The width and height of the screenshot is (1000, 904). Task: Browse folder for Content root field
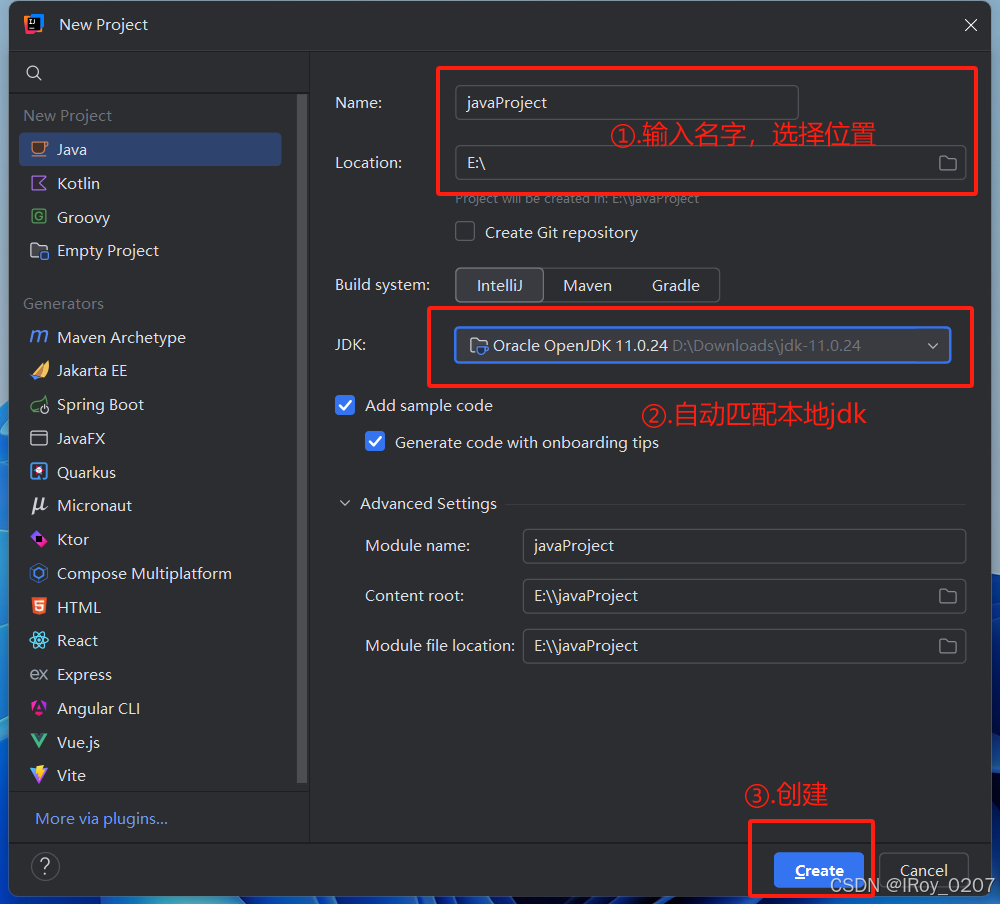[x=948, y=596]
